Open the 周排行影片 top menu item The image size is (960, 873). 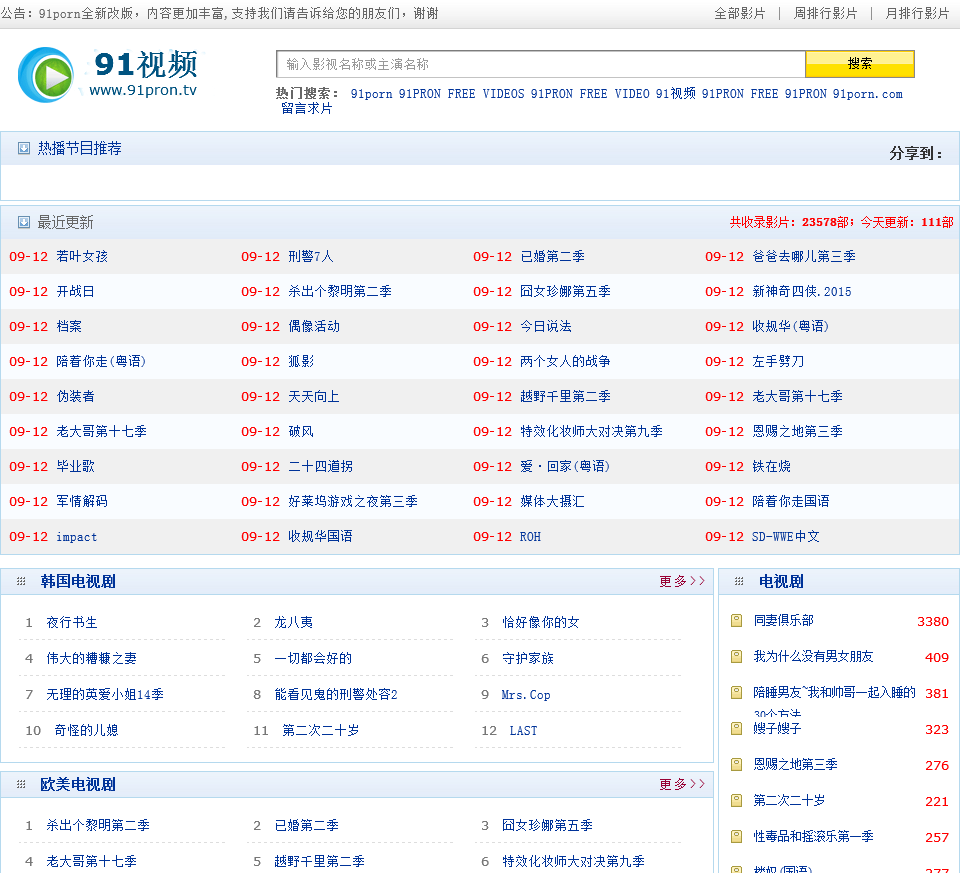coord(825,13)
